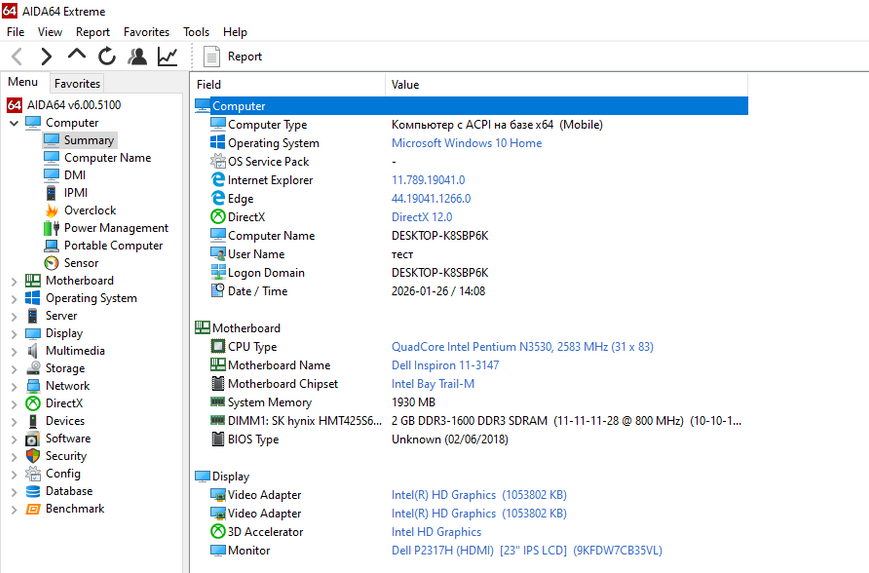Open QuadCore Intel Pentium N3530 link
This screenshot has height=573, width=869.
[x=523, y=347]
